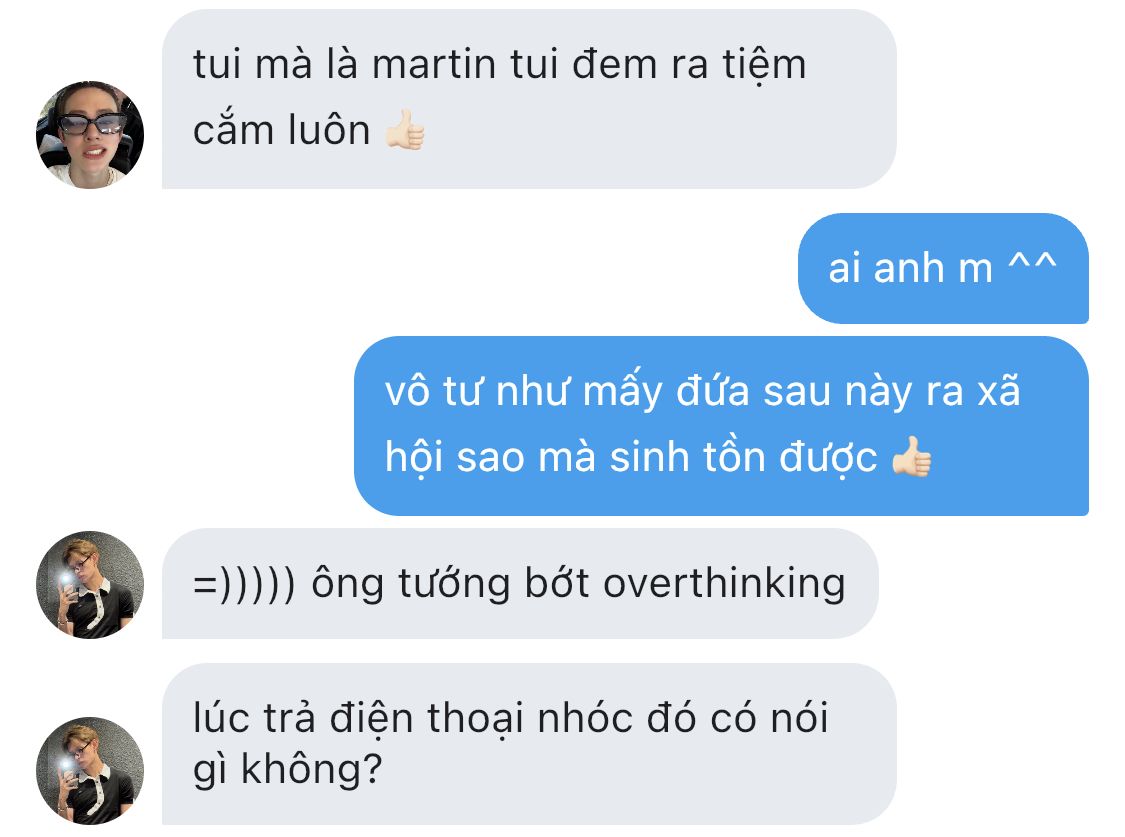The width and height of the screenshot is (1125, 837).
Task: Select the '=)))))' emoticon in the gray message
Action: tap(244, 584)
